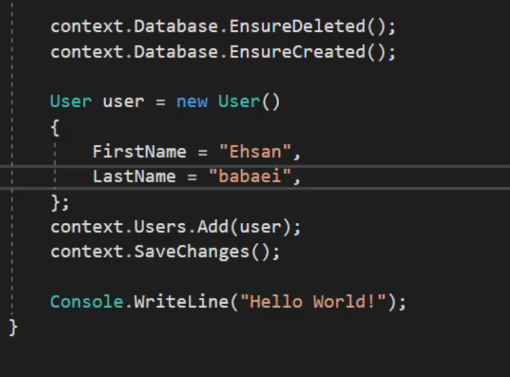Place cursor on User type declaration
This screenshot has height=377, width=510.
pyautogui.click(x=71, y=101)
